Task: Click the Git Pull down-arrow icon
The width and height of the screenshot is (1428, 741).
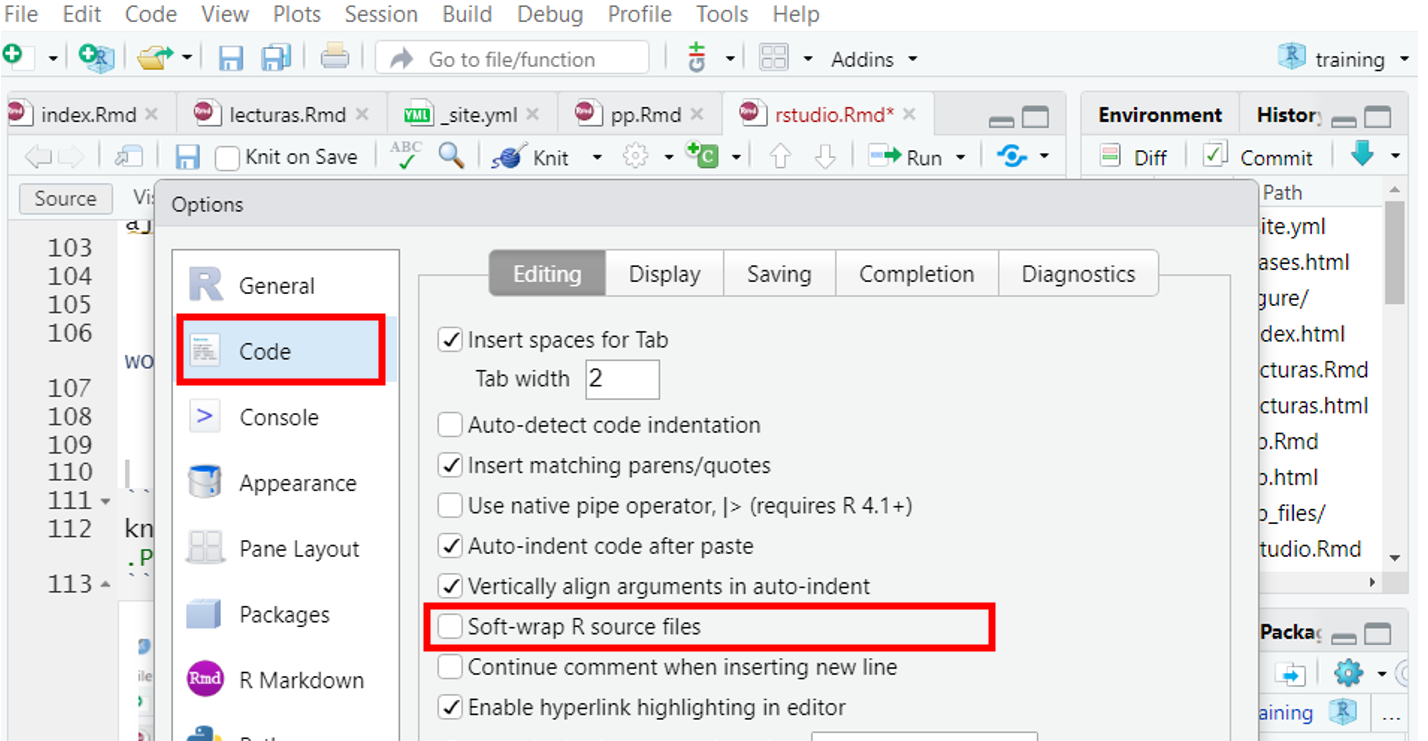Action: (1362, 154)
